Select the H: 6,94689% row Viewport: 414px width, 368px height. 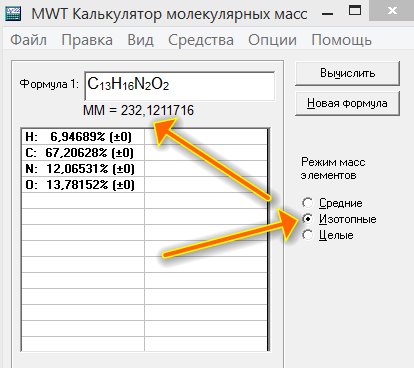(x=83, y=137)
